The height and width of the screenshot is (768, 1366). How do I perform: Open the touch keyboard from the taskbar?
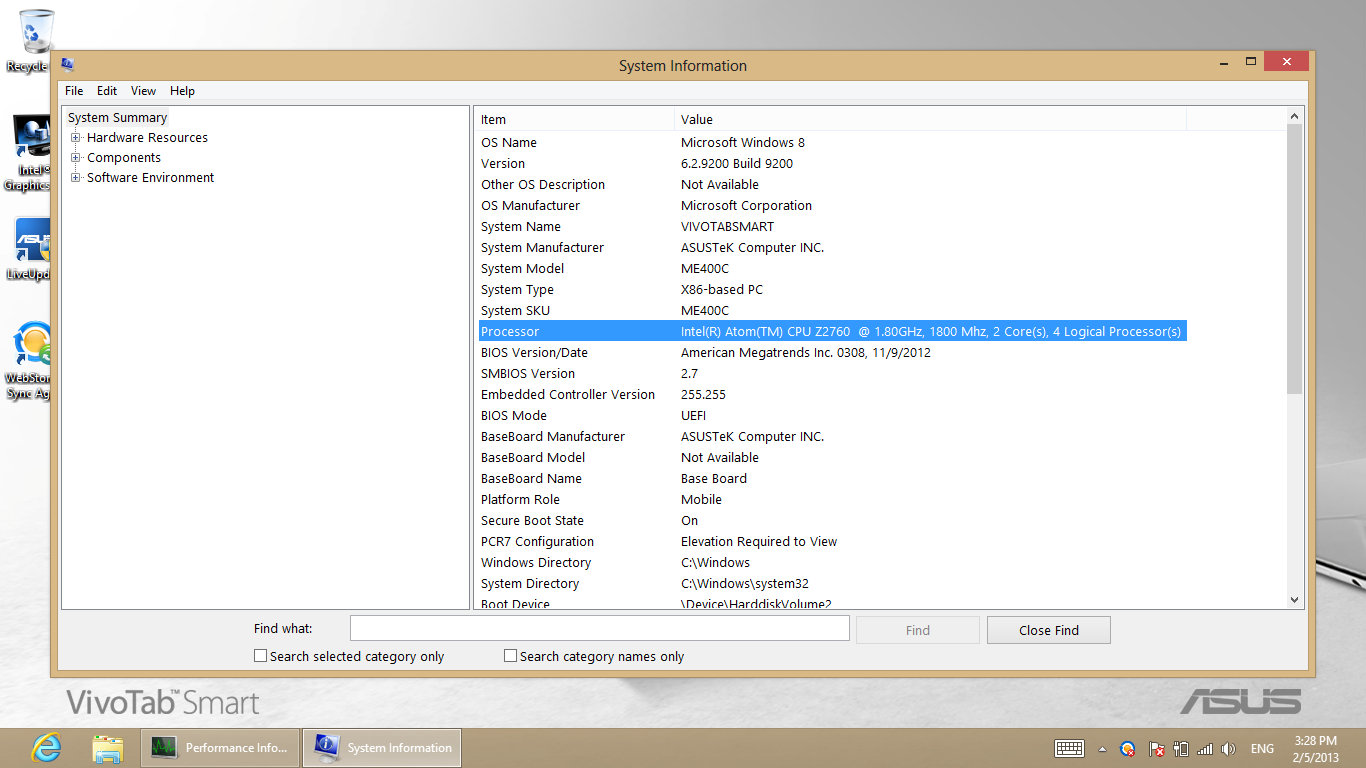pos(1069,748)
